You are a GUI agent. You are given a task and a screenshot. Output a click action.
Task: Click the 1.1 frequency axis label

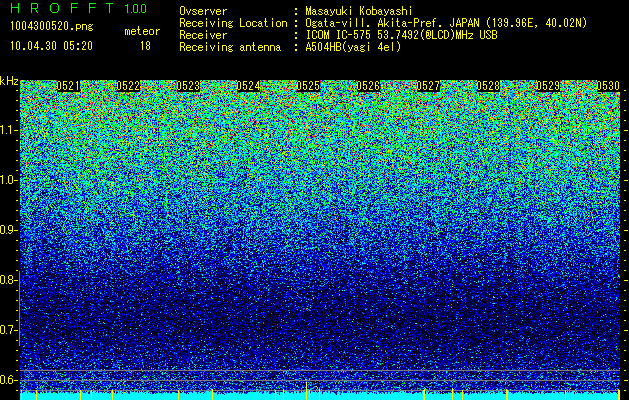[9, 130]
